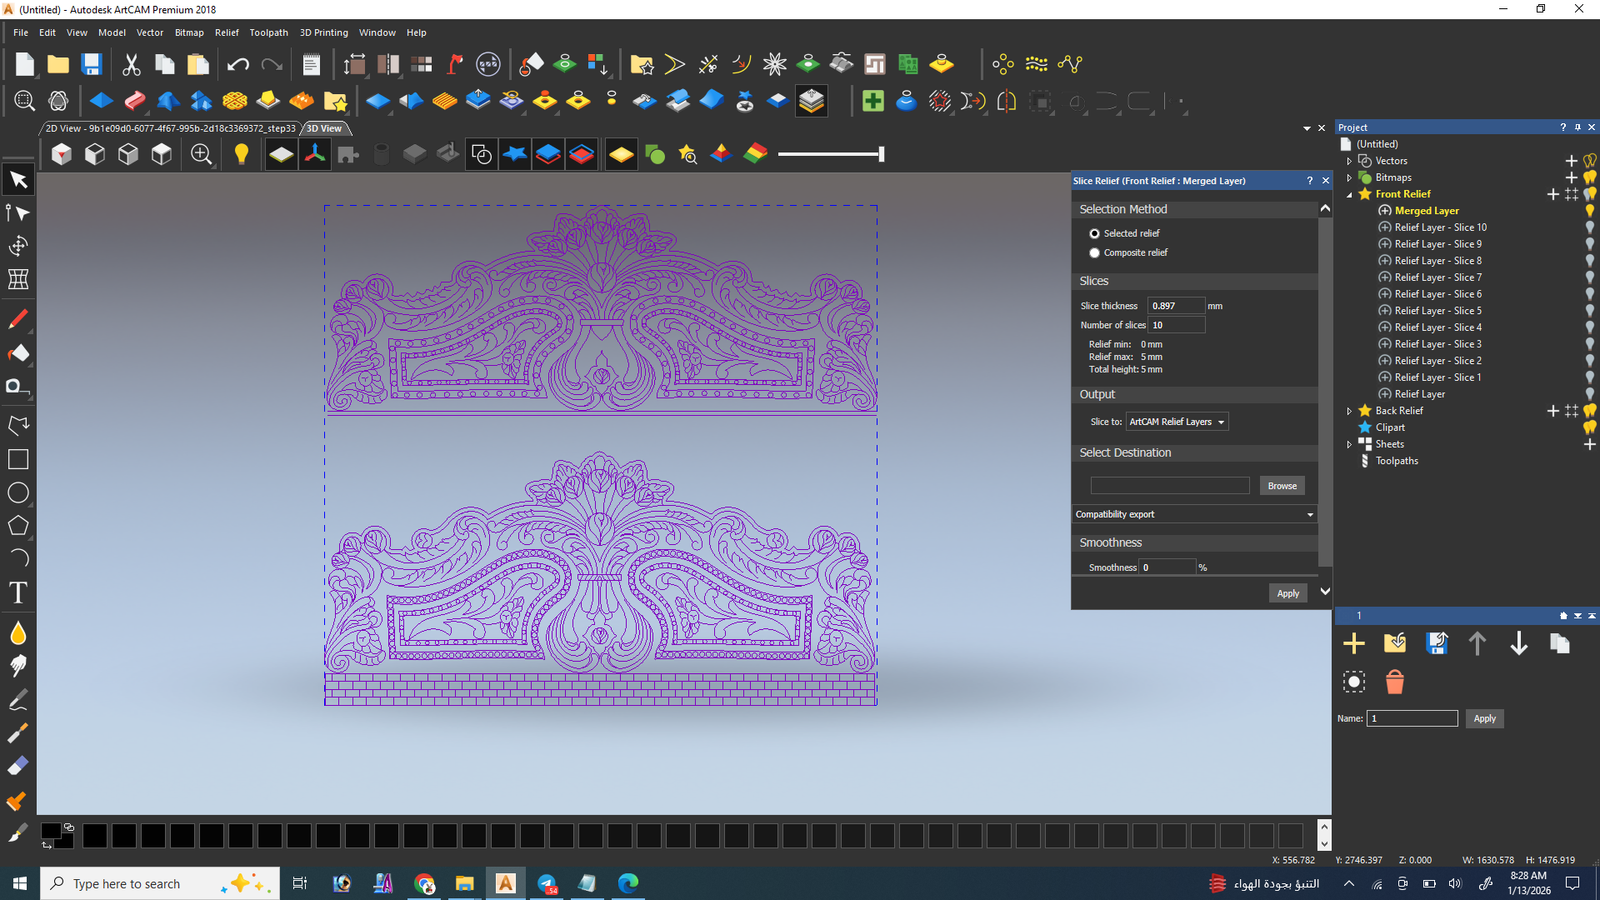Click the zoom magnifier in 3D view toolbar
The height and width of the screenshot is (900, 1600).
[201, 154]
